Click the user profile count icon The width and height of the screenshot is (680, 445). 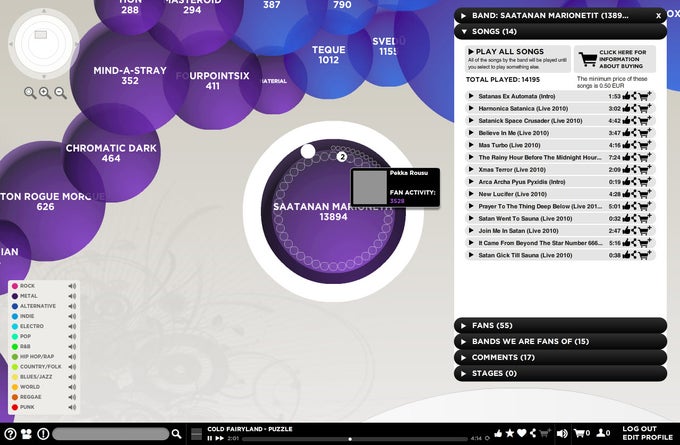603,433
